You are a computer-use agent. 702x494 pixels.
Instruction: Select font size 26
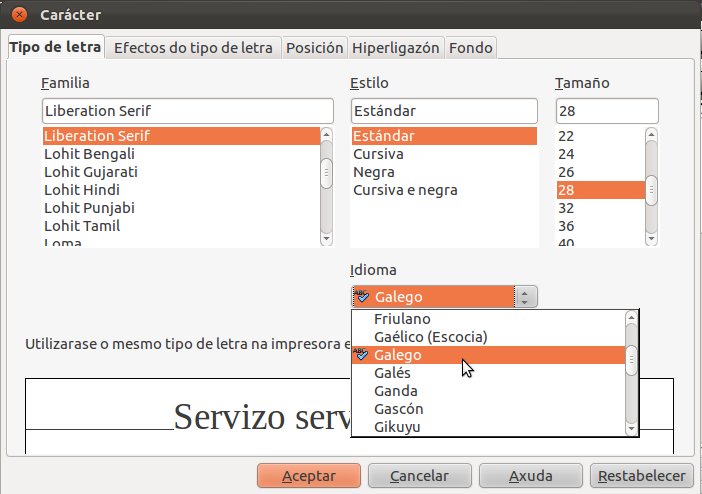click(x=600, y=172)
